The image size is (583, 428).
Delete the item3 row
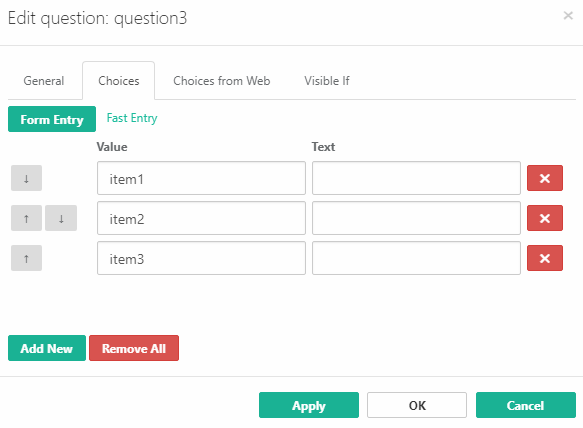pyautogui.click(x=545, y=258)
